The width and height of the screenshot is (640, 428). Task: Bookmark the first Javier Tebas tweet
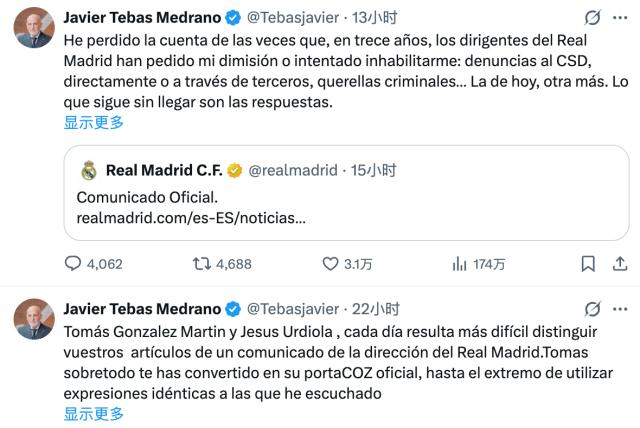click(x=588, y=264)
